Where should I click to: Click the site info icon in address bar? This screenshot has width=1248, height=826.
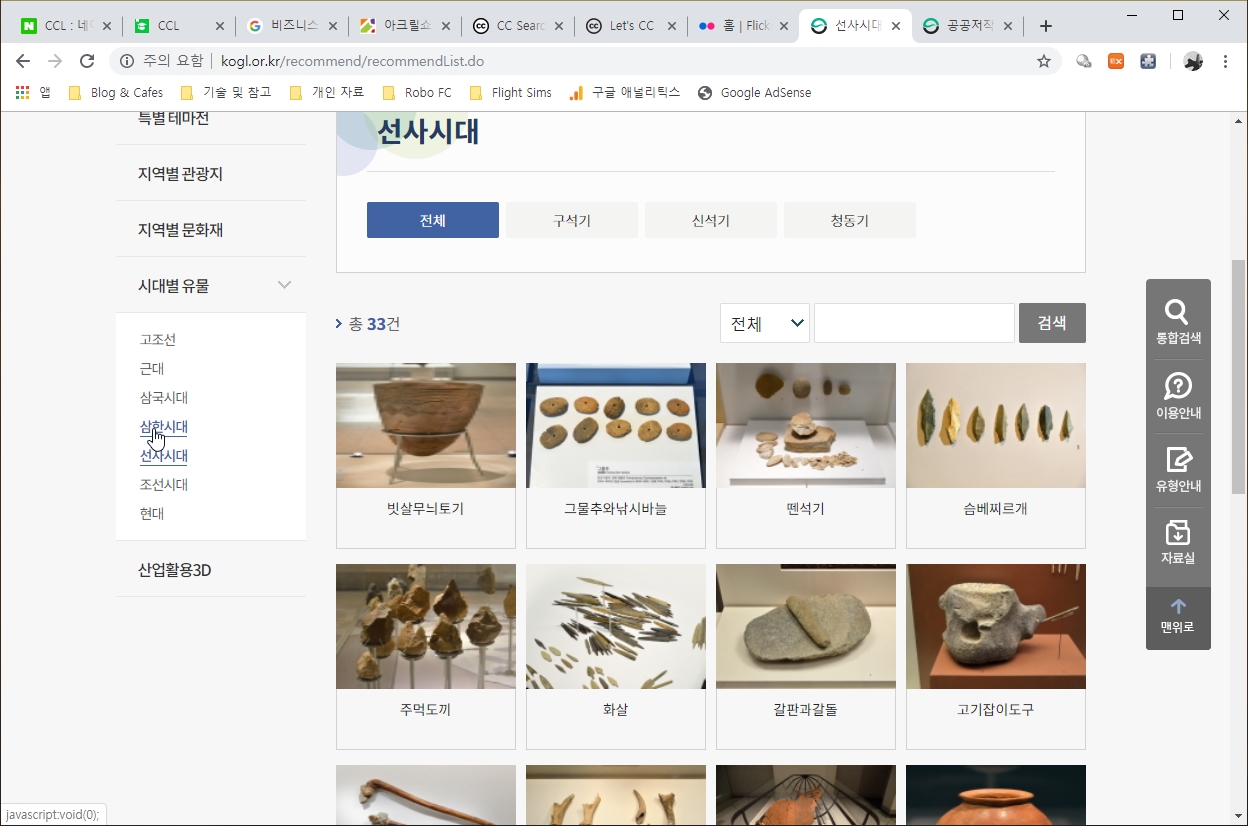click(127, 61)
